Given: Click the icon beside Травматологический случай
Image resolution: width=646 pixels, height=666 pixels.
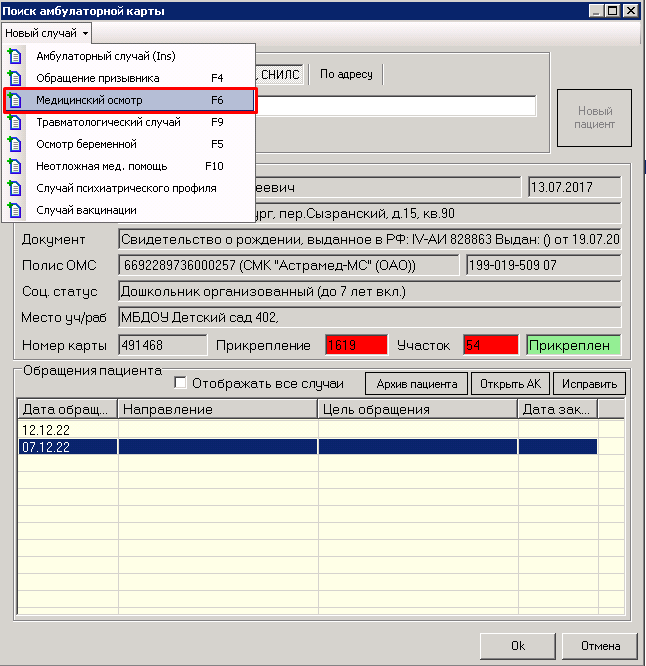Looking at the screenshot, I should tap(15, 122).
